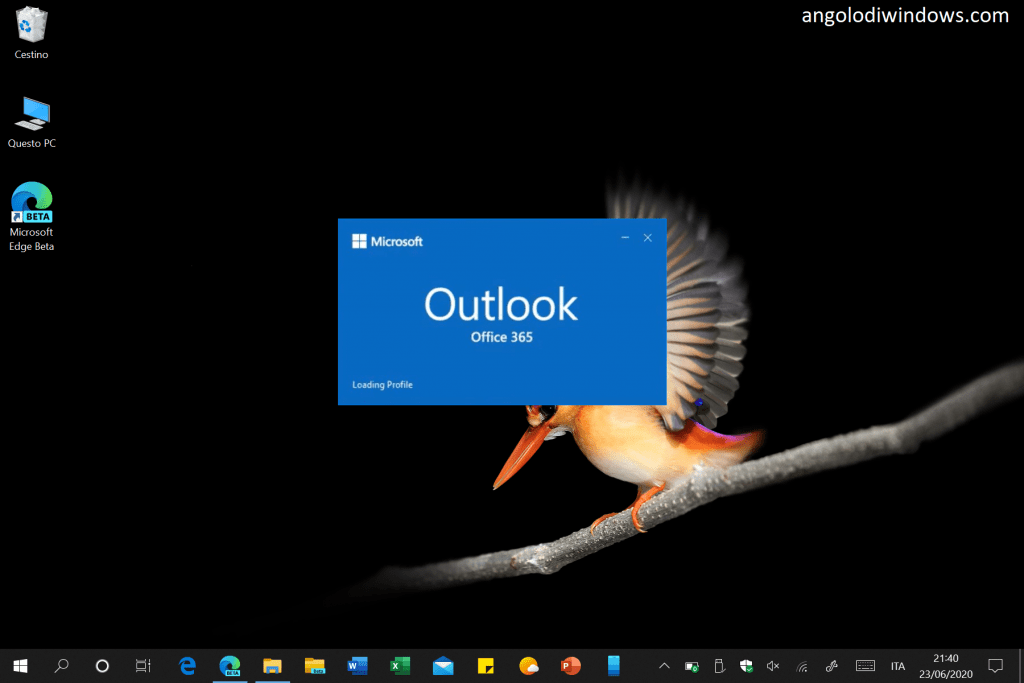Open File Explorer from the taskbar
1024x683 pixels.
click(271, 665)
